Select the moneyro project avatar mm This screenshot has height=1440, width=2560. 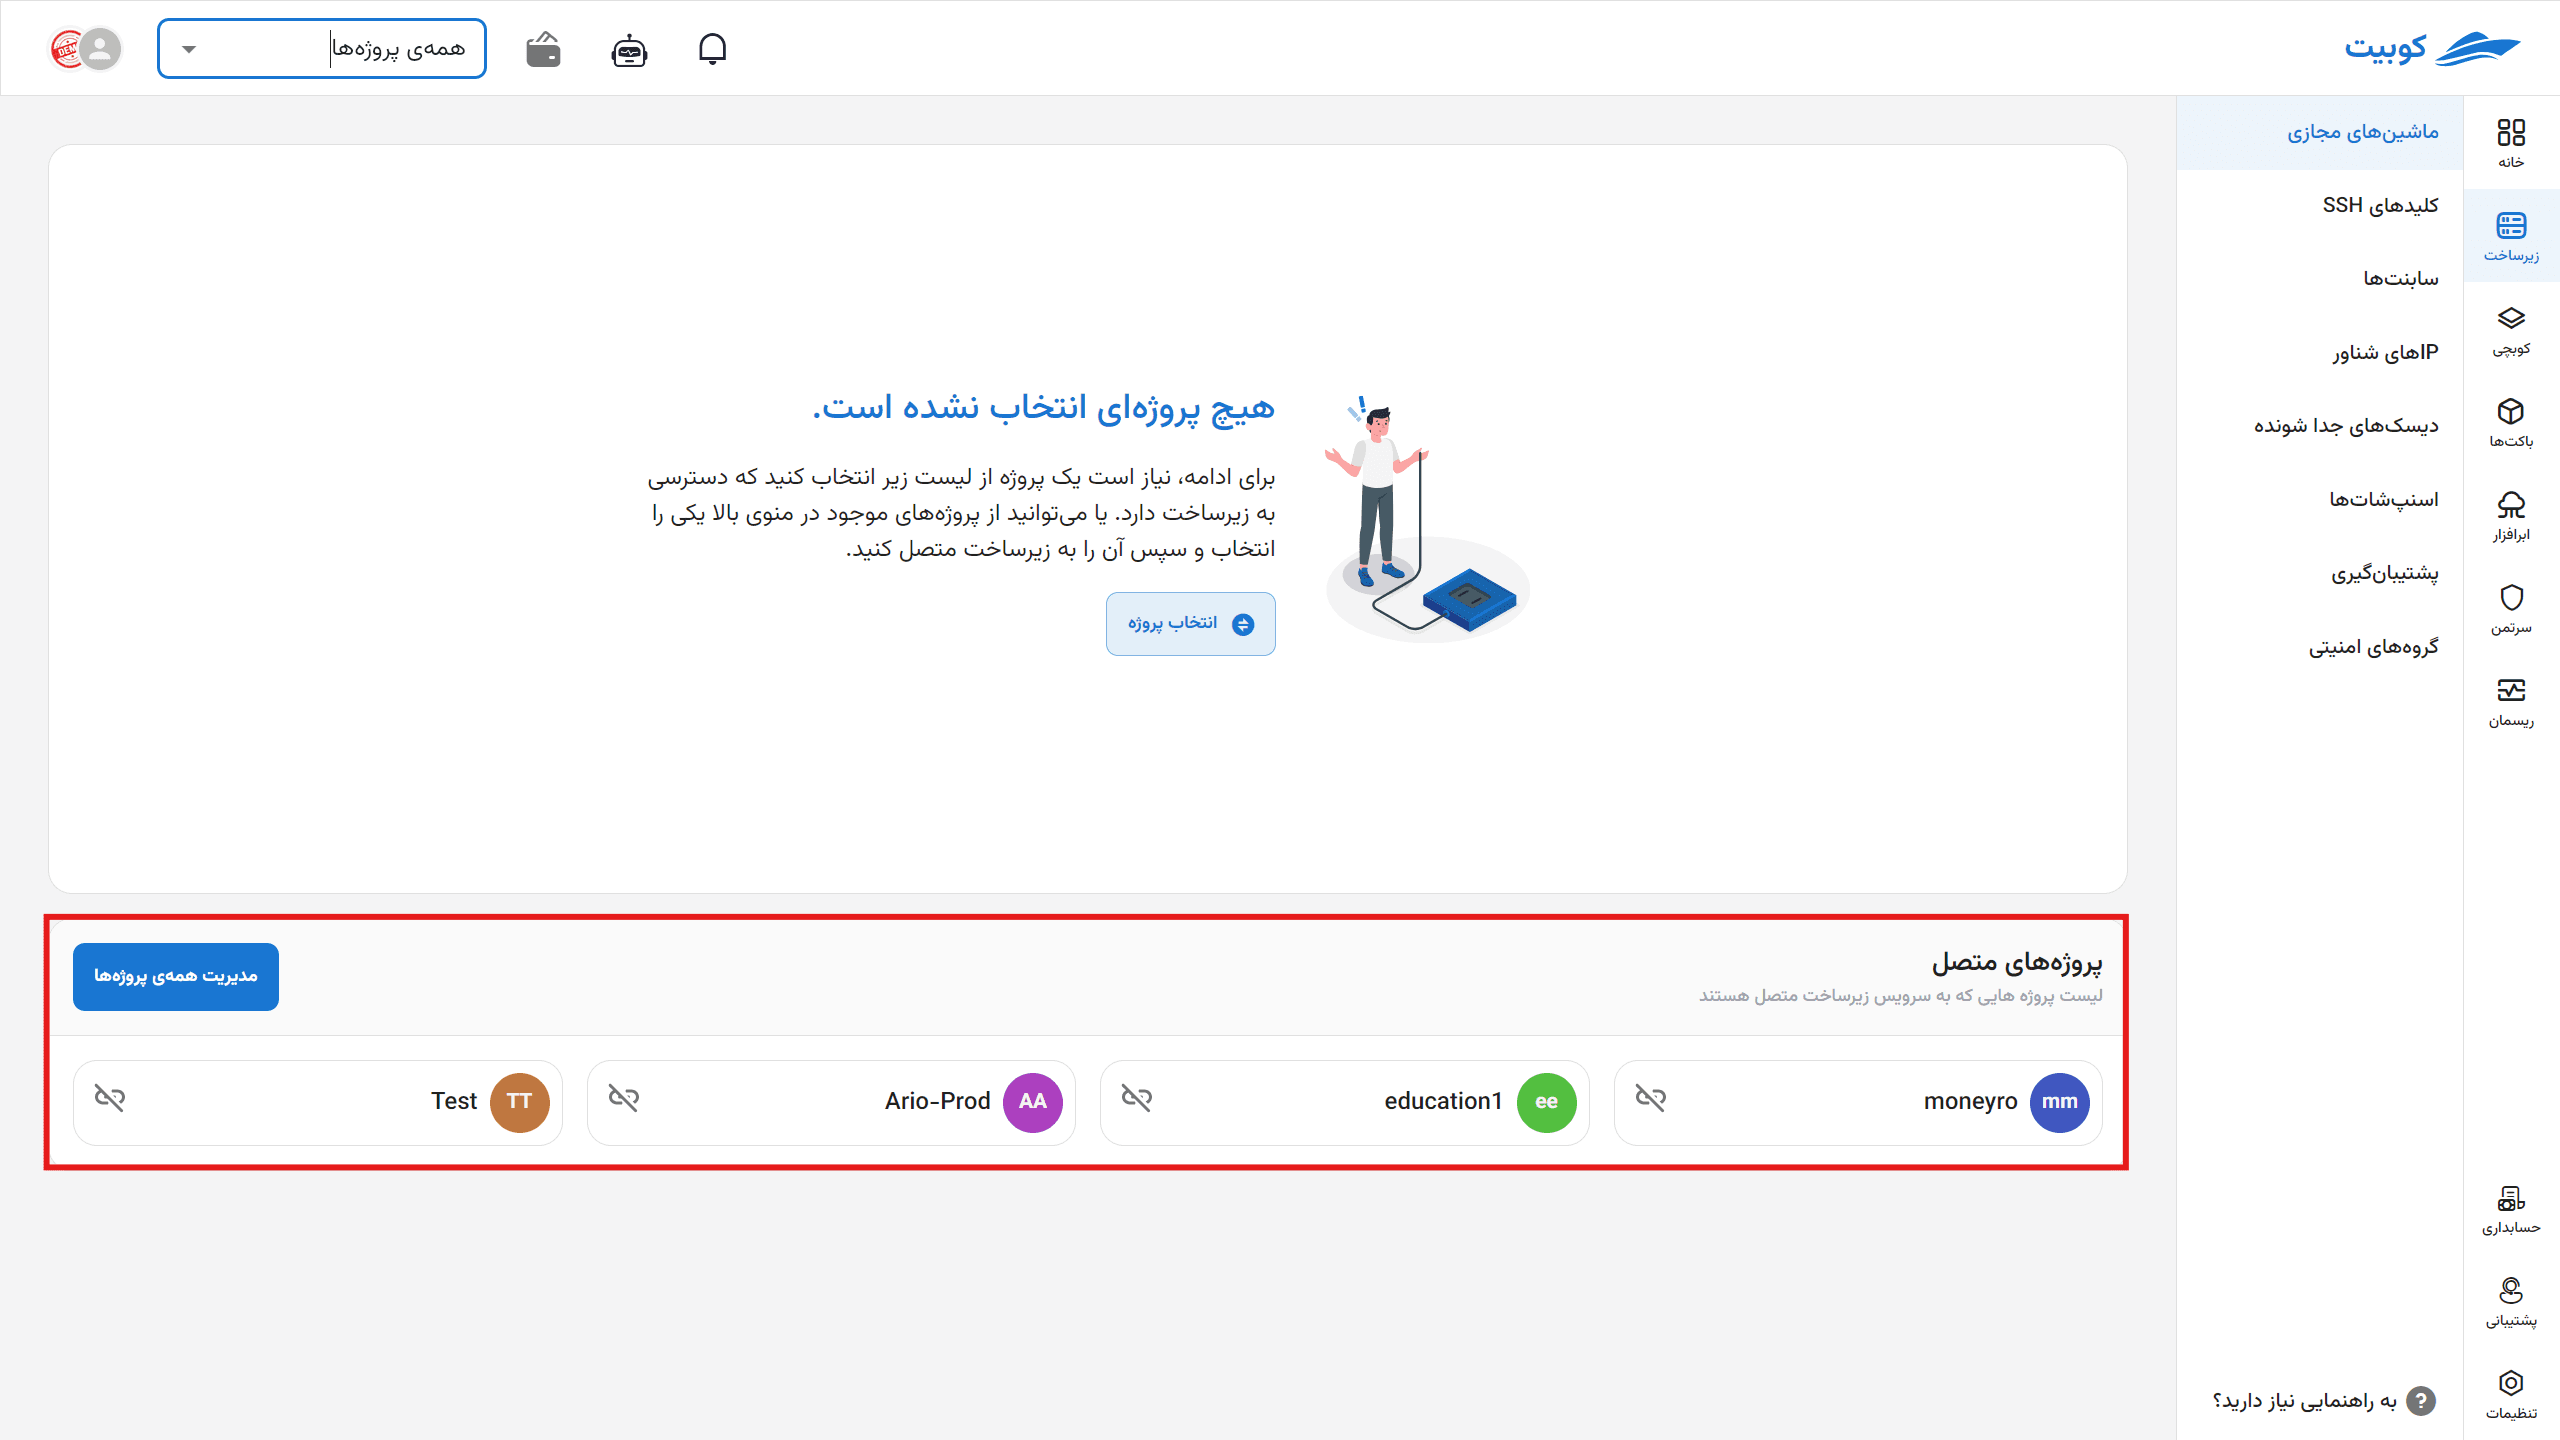(2059, 1102)
